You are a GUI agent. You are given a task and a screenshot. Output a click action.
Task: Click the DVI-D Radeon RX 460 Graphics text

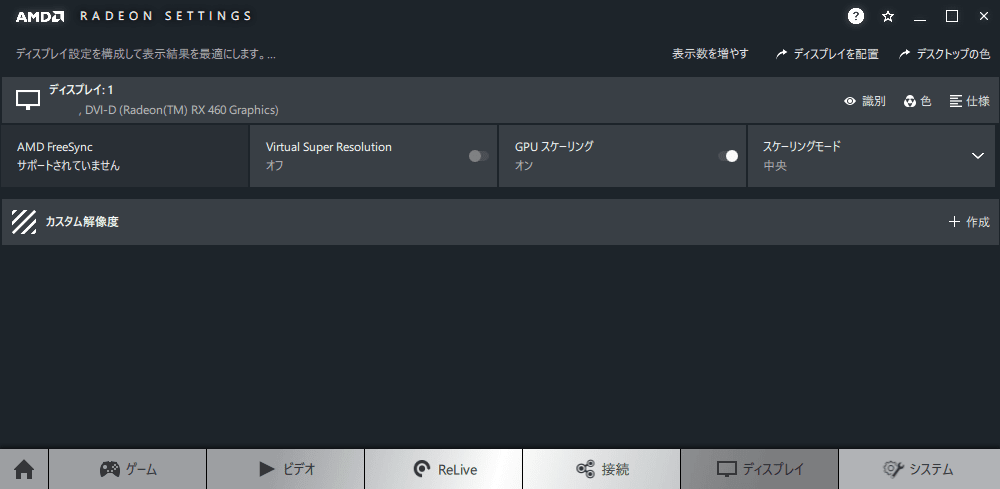(x=179, y=110)
